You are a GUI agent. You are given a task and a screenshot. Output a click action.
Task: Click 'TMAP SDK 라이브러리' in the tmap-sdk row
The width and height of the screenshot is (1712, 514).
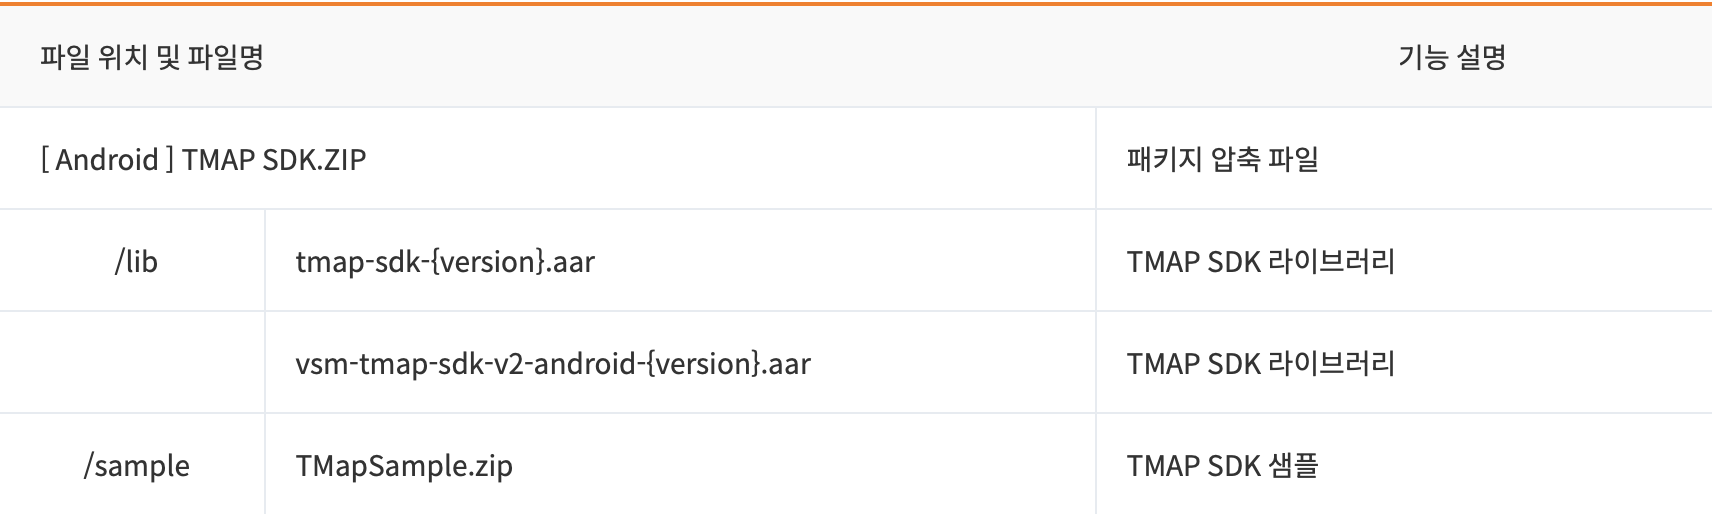pyautogui.click(x=1260, y=261)
